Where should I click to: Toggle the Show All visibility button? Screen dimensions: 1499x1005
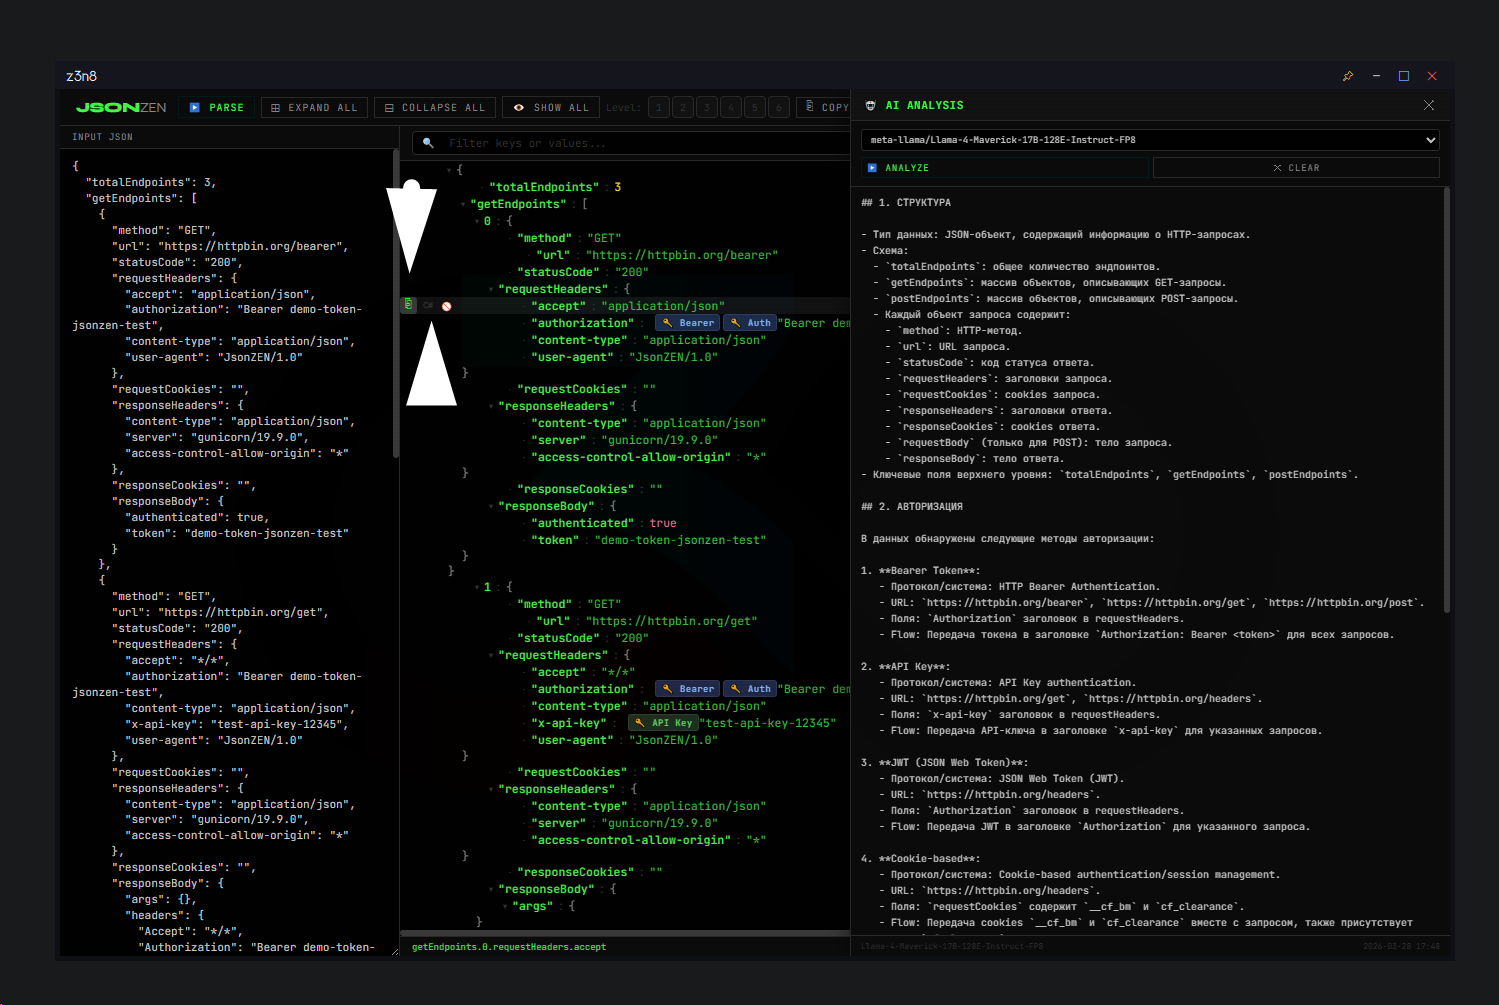tap(551, 107)
